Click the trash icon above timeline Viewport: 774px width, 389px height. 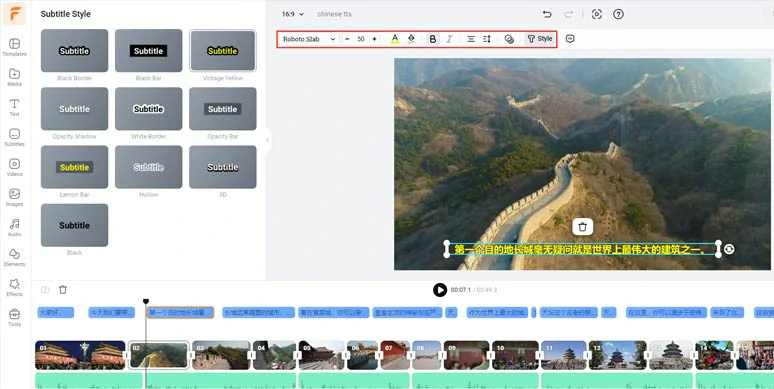click(63, 290)
